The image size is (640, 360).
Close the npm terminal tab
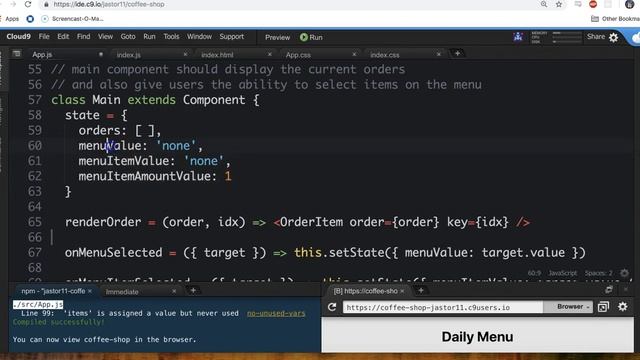[x=90, y=291]
